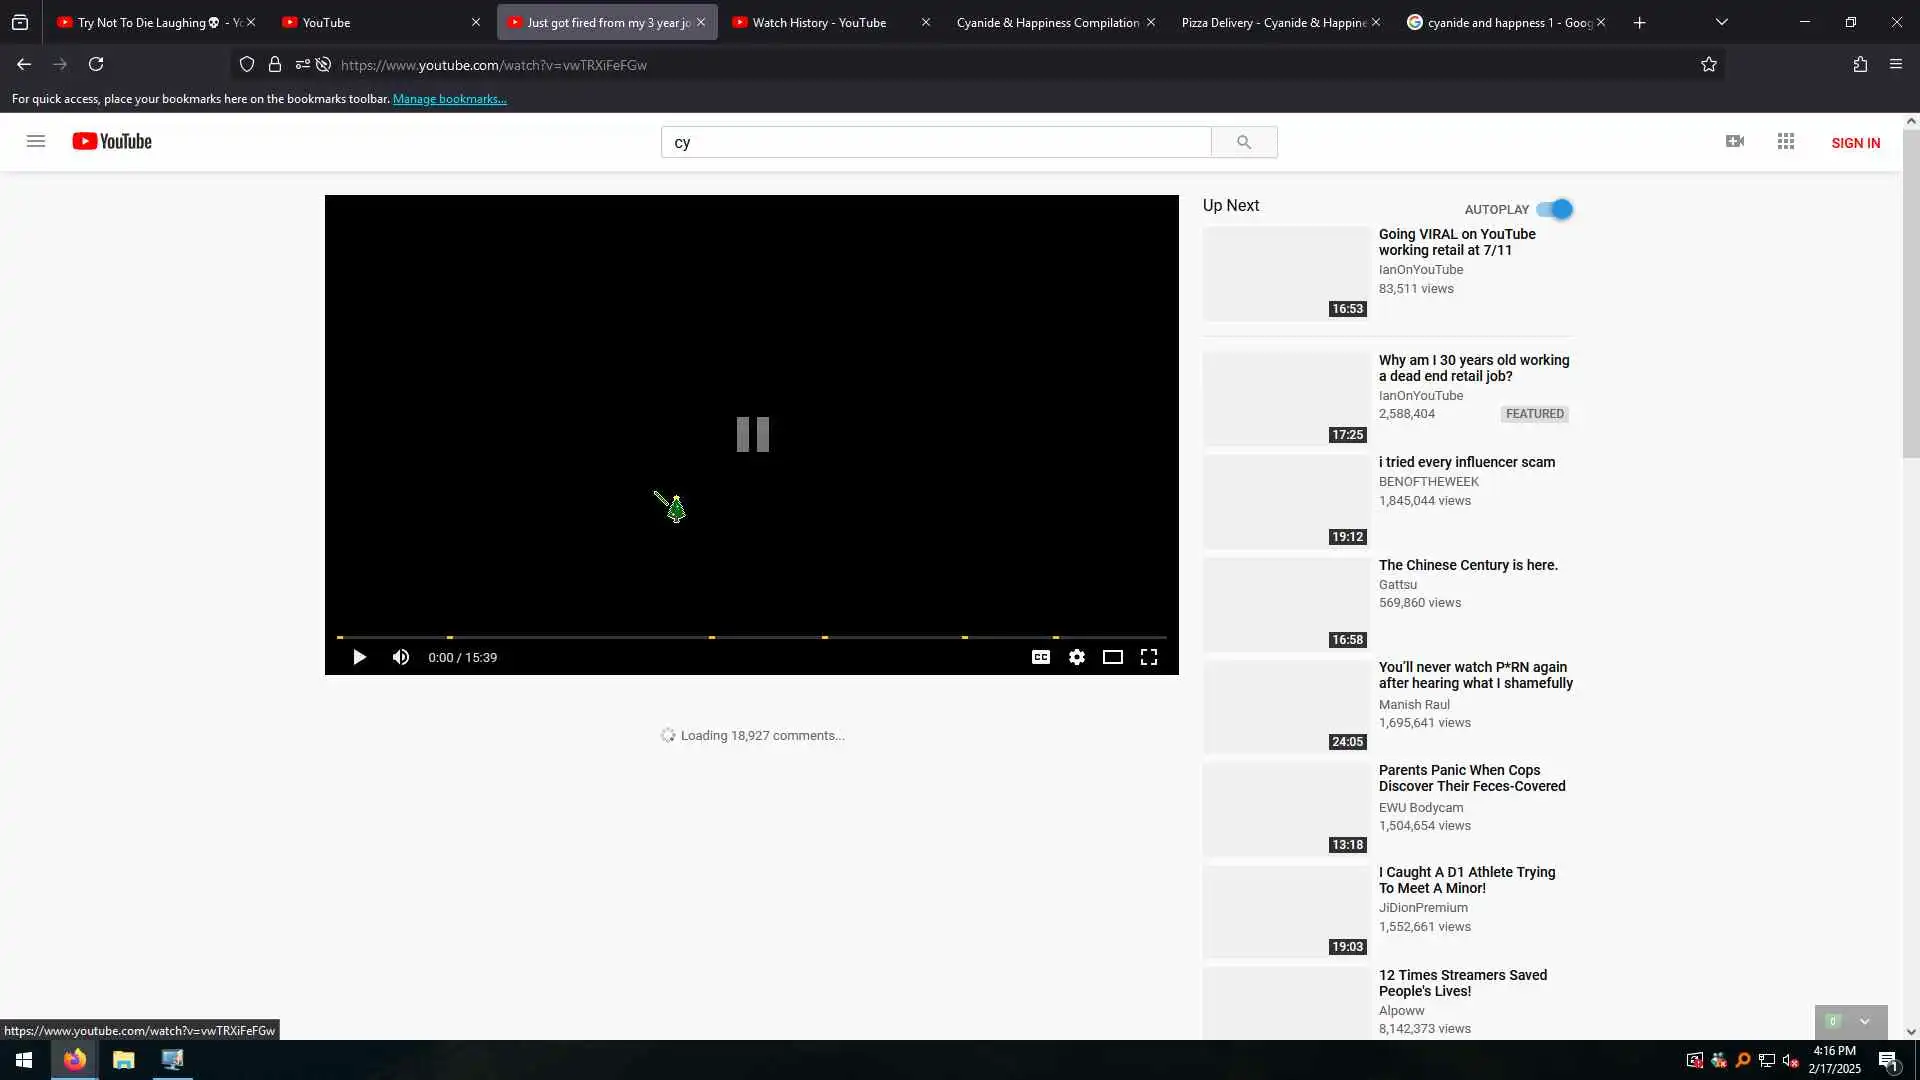Click the create video camera icon
1920x1080 pixels.
[x=1735, y=141]
